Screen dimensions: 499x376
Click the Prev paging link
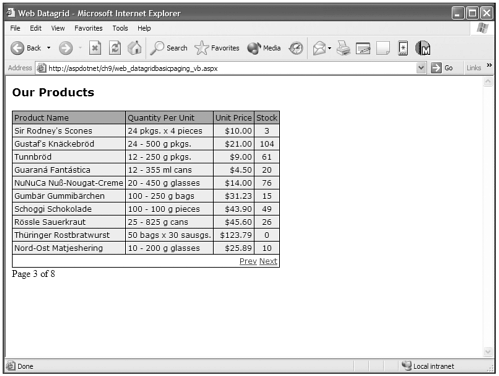(x=248, y=261)
